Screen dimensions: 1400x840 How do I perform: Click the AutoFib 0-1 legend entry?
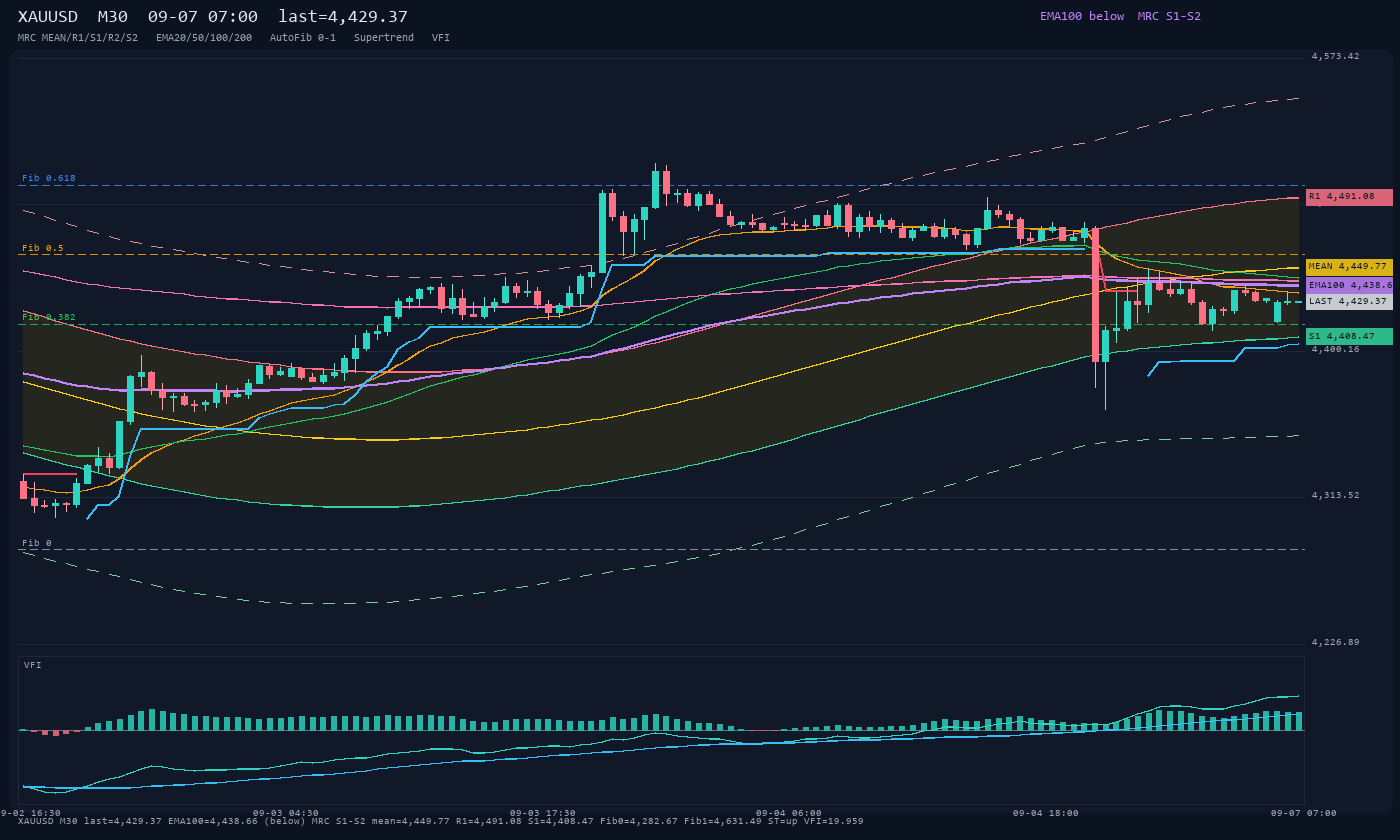[x=303, y=38]
